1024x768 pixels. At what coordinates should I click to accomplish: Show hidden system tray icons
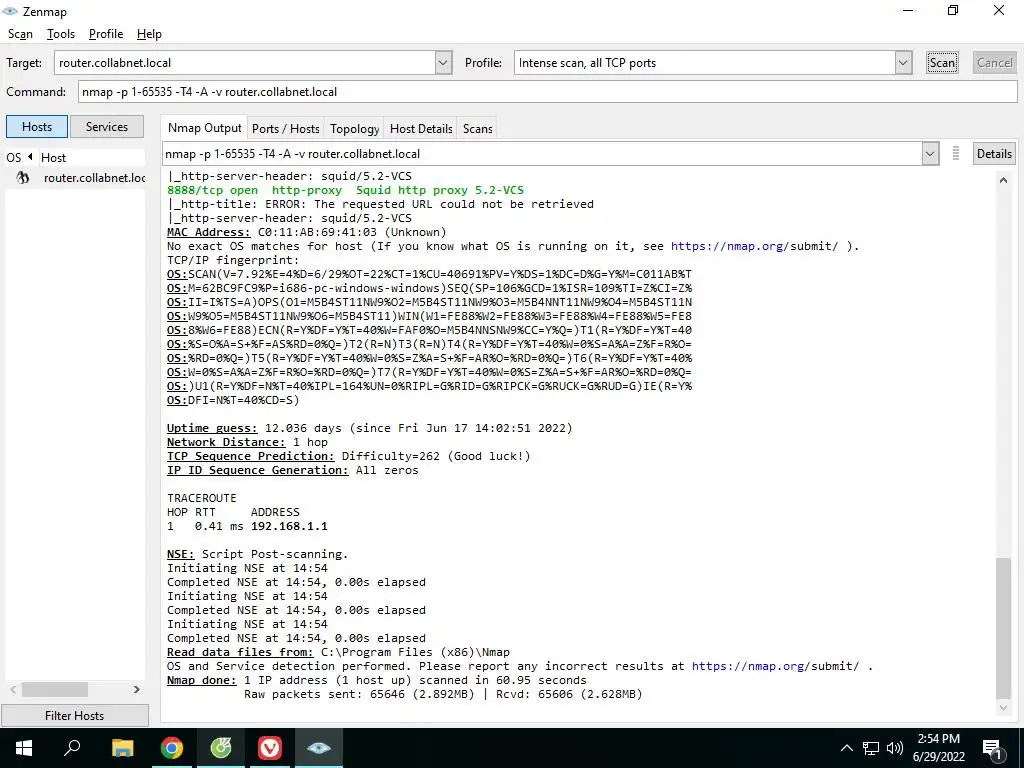(x=846, y=748)
